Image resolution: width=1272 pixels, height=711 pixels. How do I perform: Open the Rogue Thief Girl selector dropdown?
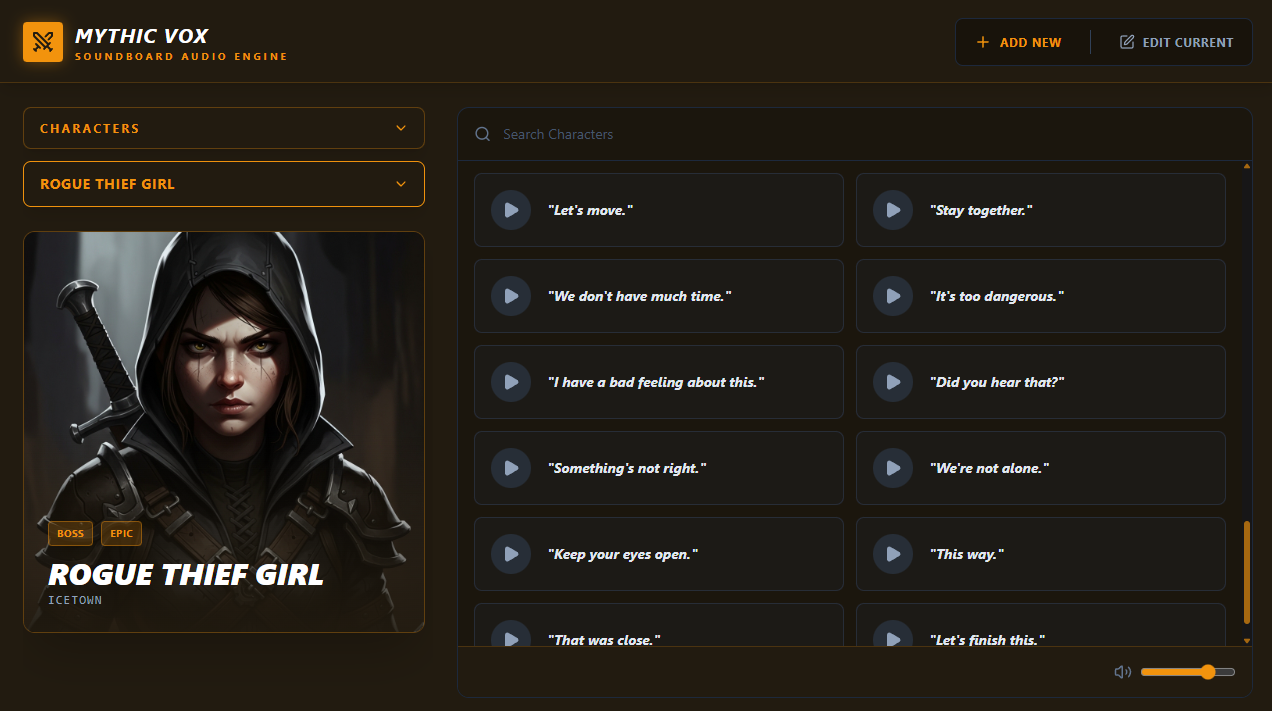(224, 184)
